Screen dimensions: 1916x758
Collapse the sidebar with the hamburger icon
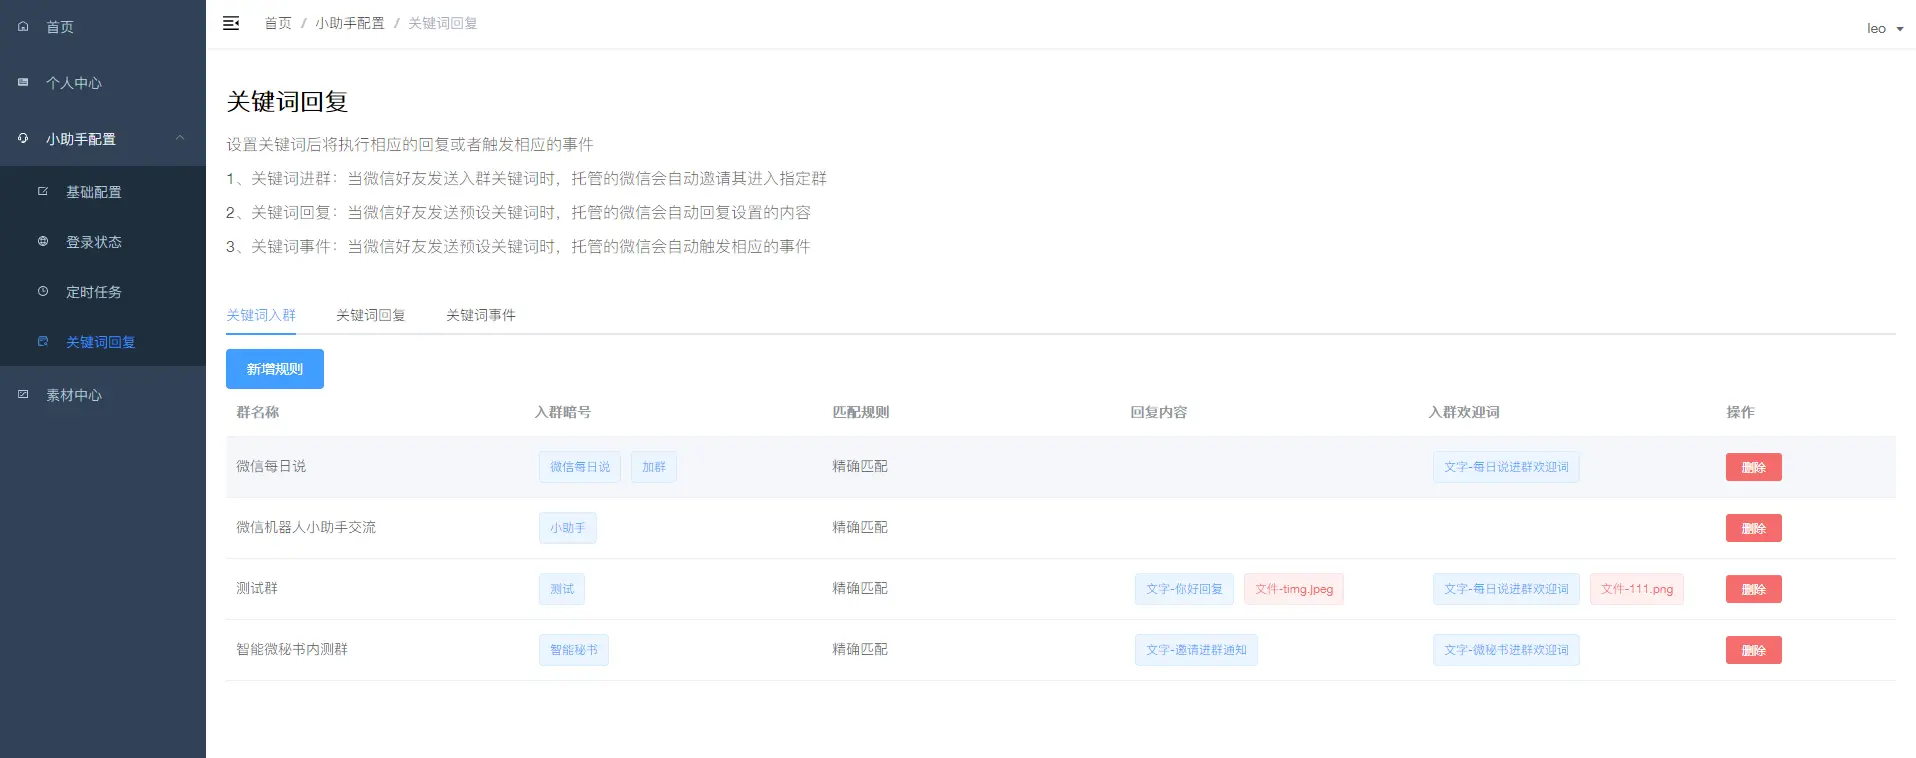pos(231,23)
